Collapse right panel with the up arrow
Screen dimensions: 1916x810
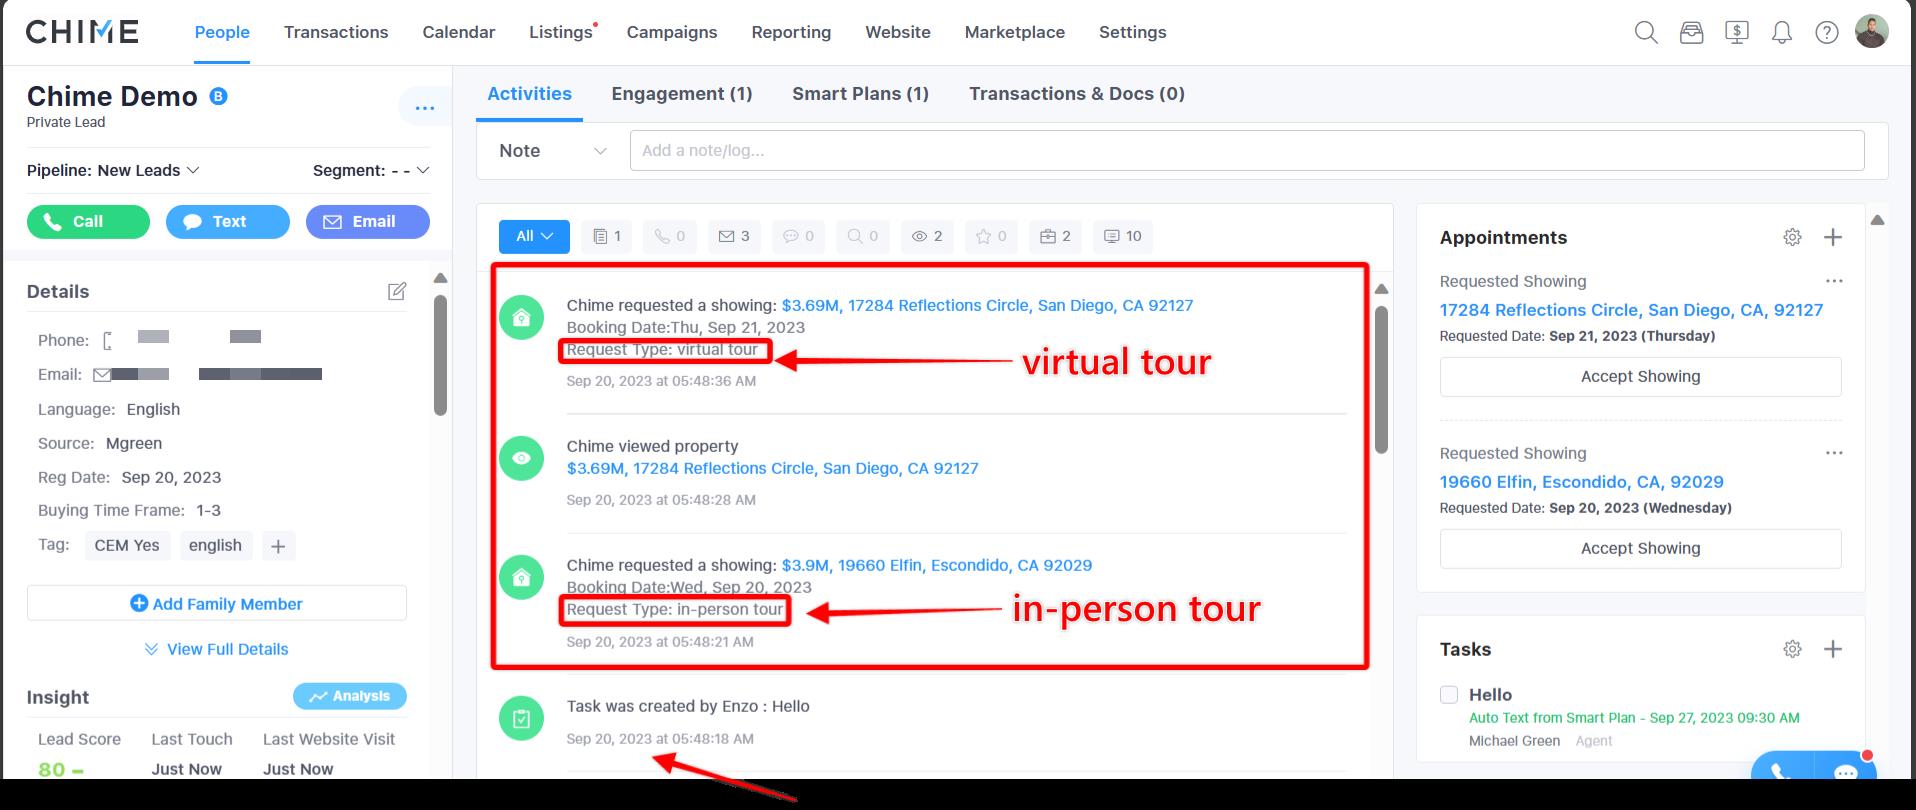pos(1878,220)
